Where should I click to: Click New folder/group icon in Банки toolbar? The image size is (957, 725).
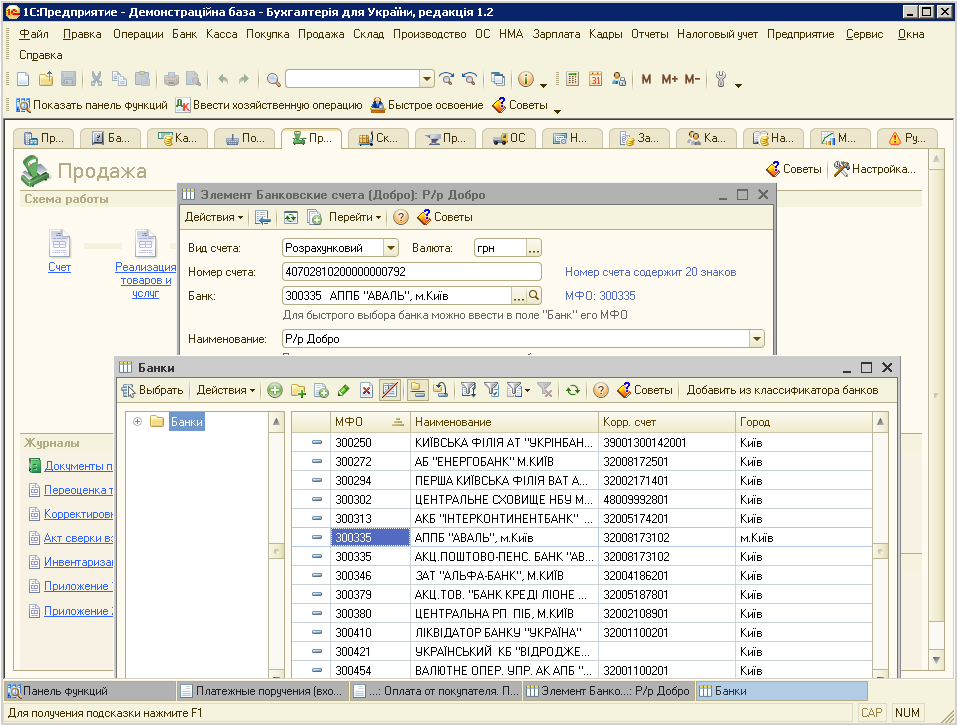pyautogui.click(x=298, y=391)
